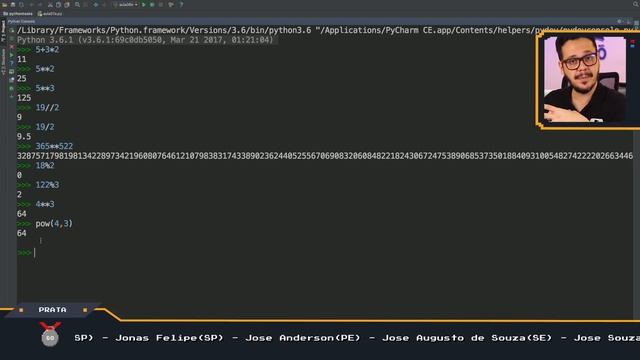Click the green Execute arrow in console sidebar

click(11, 55)
